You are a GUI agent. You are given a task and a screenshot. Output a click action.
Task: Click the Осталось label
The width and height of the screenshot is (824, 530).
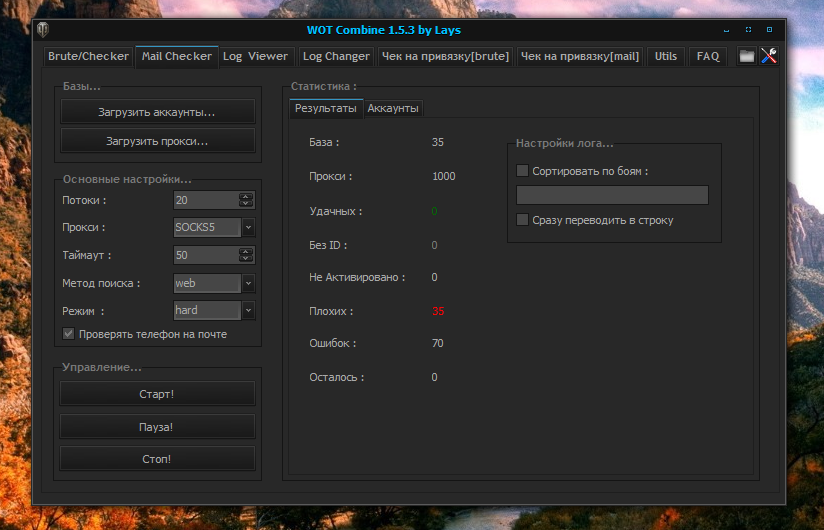click(x=336, y=377)
